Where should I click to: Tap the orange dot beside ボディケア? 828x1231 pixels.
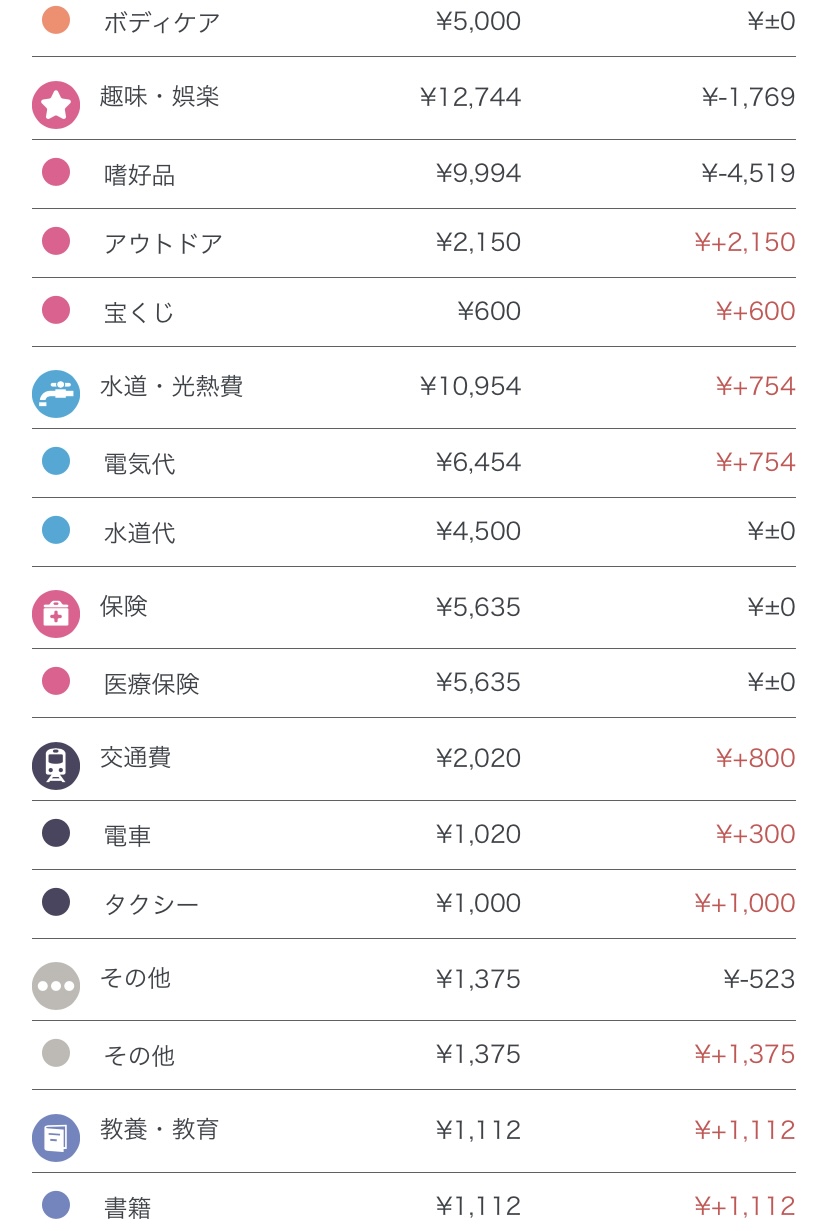(56, 20)
